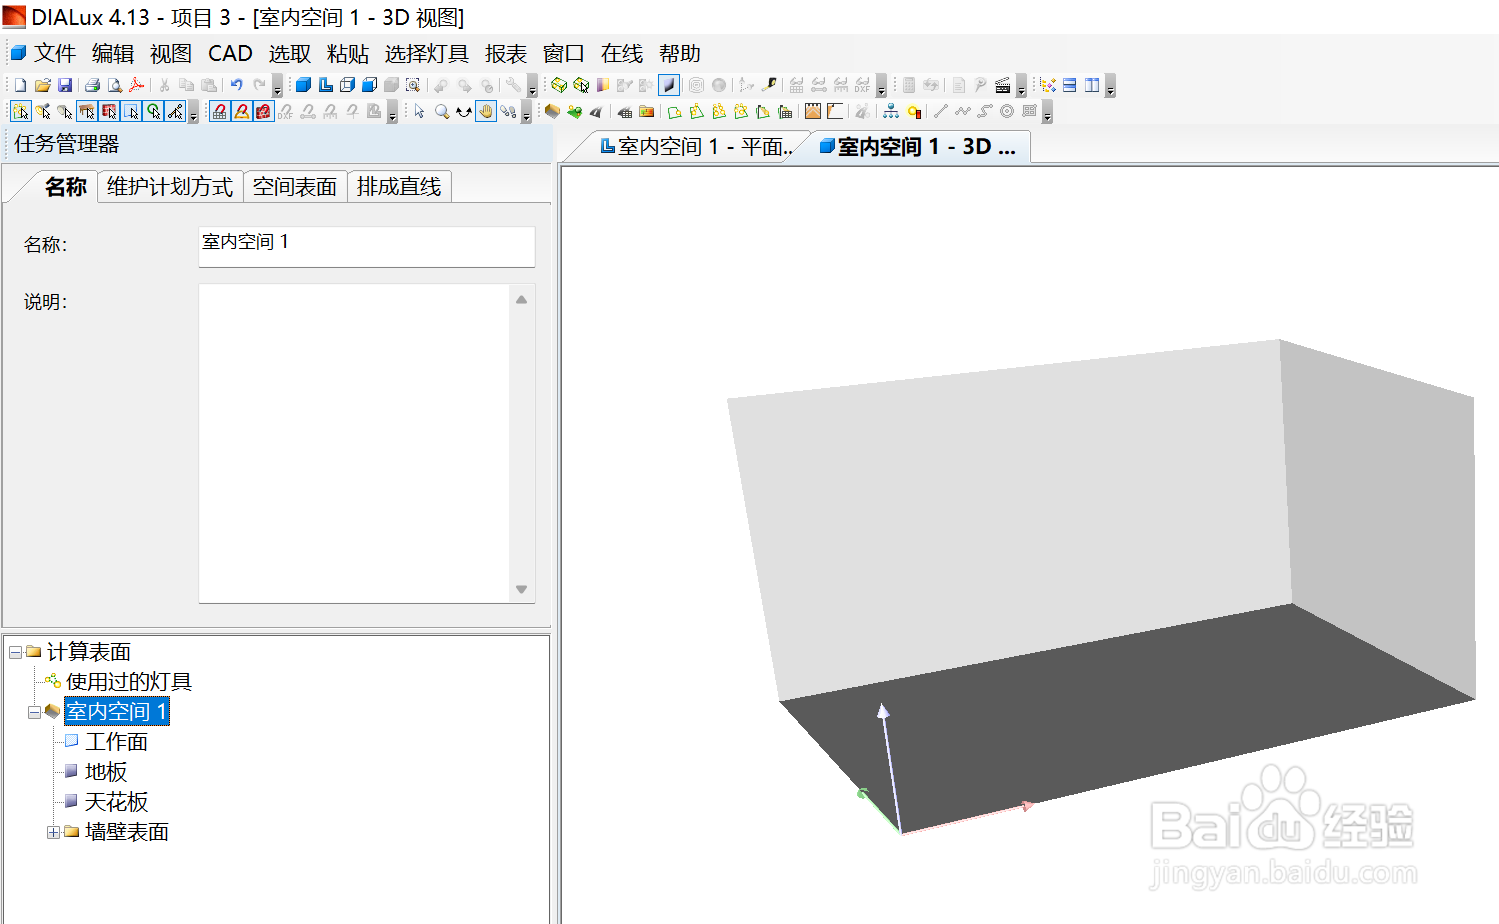Click the zoom-to-extents magnifier icon
Image resolution: width=1499 pixels, height=924 pixels.
(413, 85)
